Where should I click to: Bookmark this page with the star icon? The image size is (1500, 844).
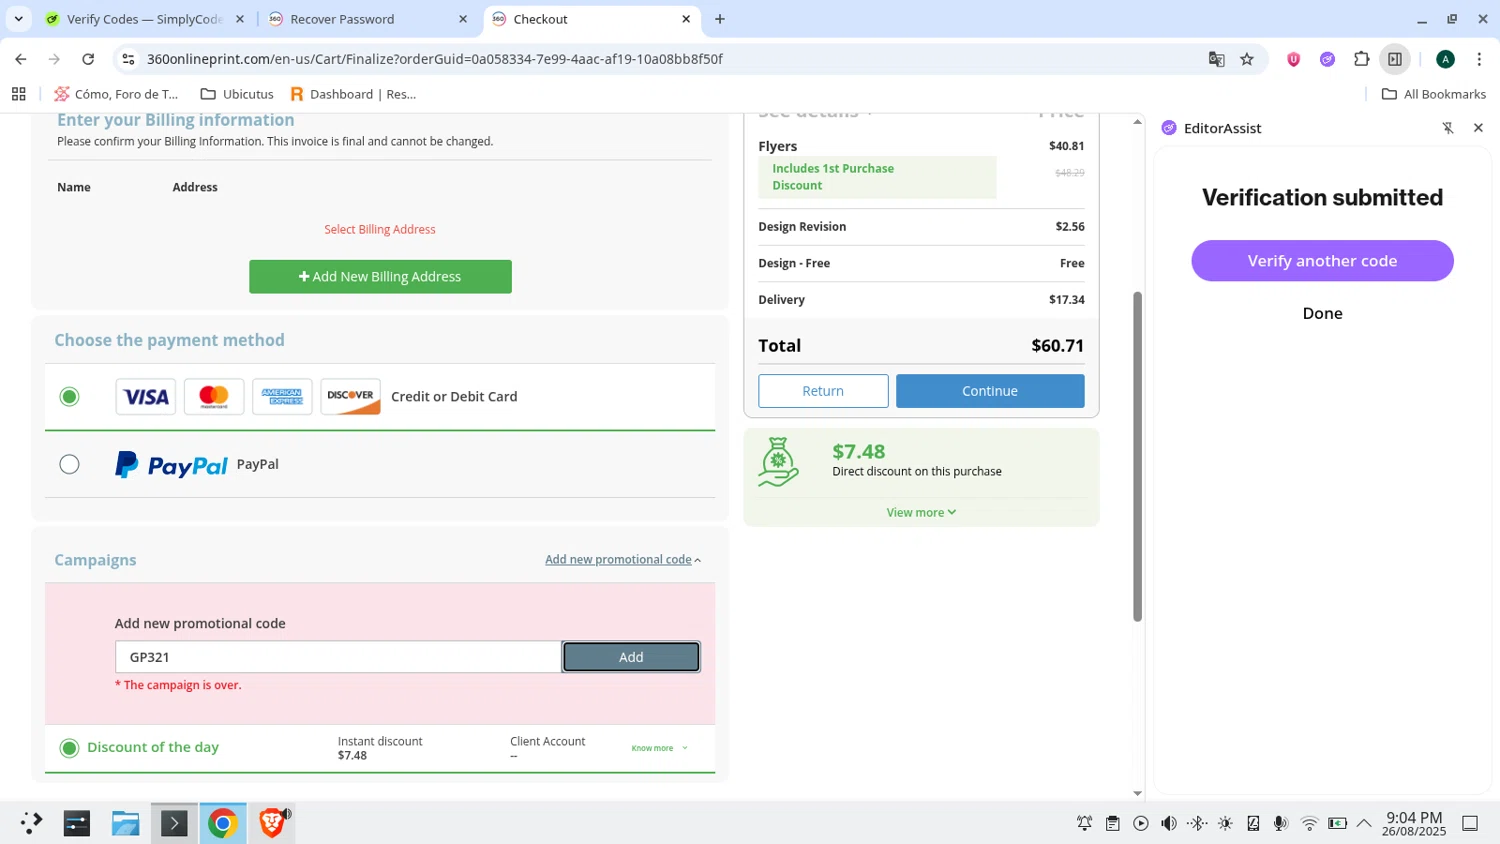click(x=1247, y=59)
